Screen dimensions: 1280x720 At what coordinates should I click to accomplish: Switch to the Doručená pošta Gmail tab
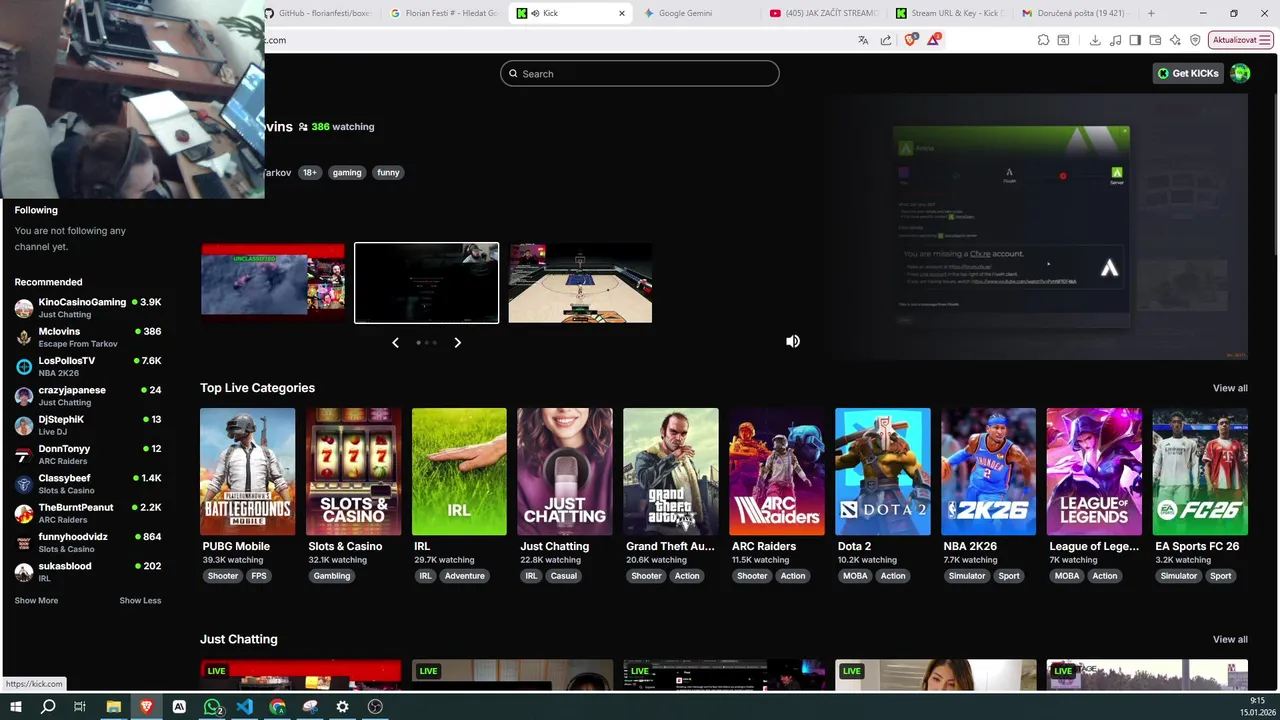point(1076,13)
